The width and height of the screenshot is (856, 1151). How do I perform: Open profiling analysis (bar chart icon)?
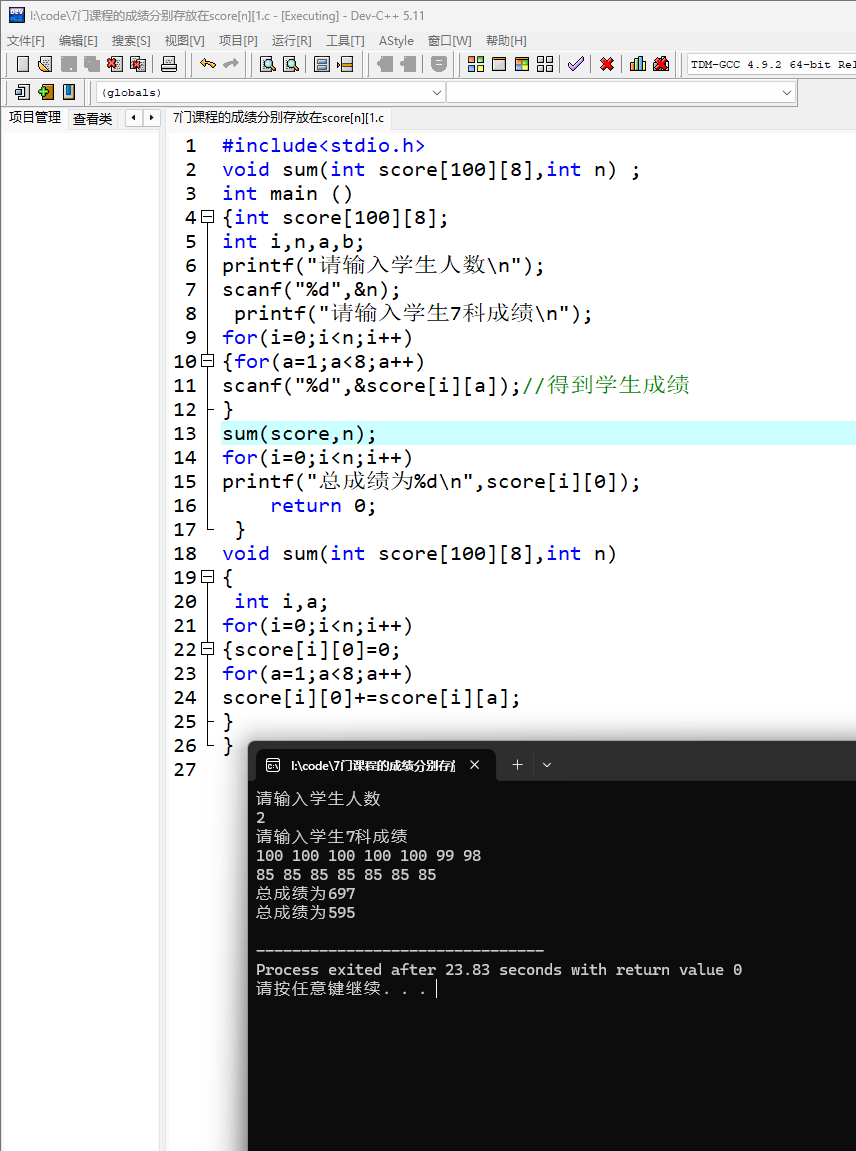[x=637, y=64]
